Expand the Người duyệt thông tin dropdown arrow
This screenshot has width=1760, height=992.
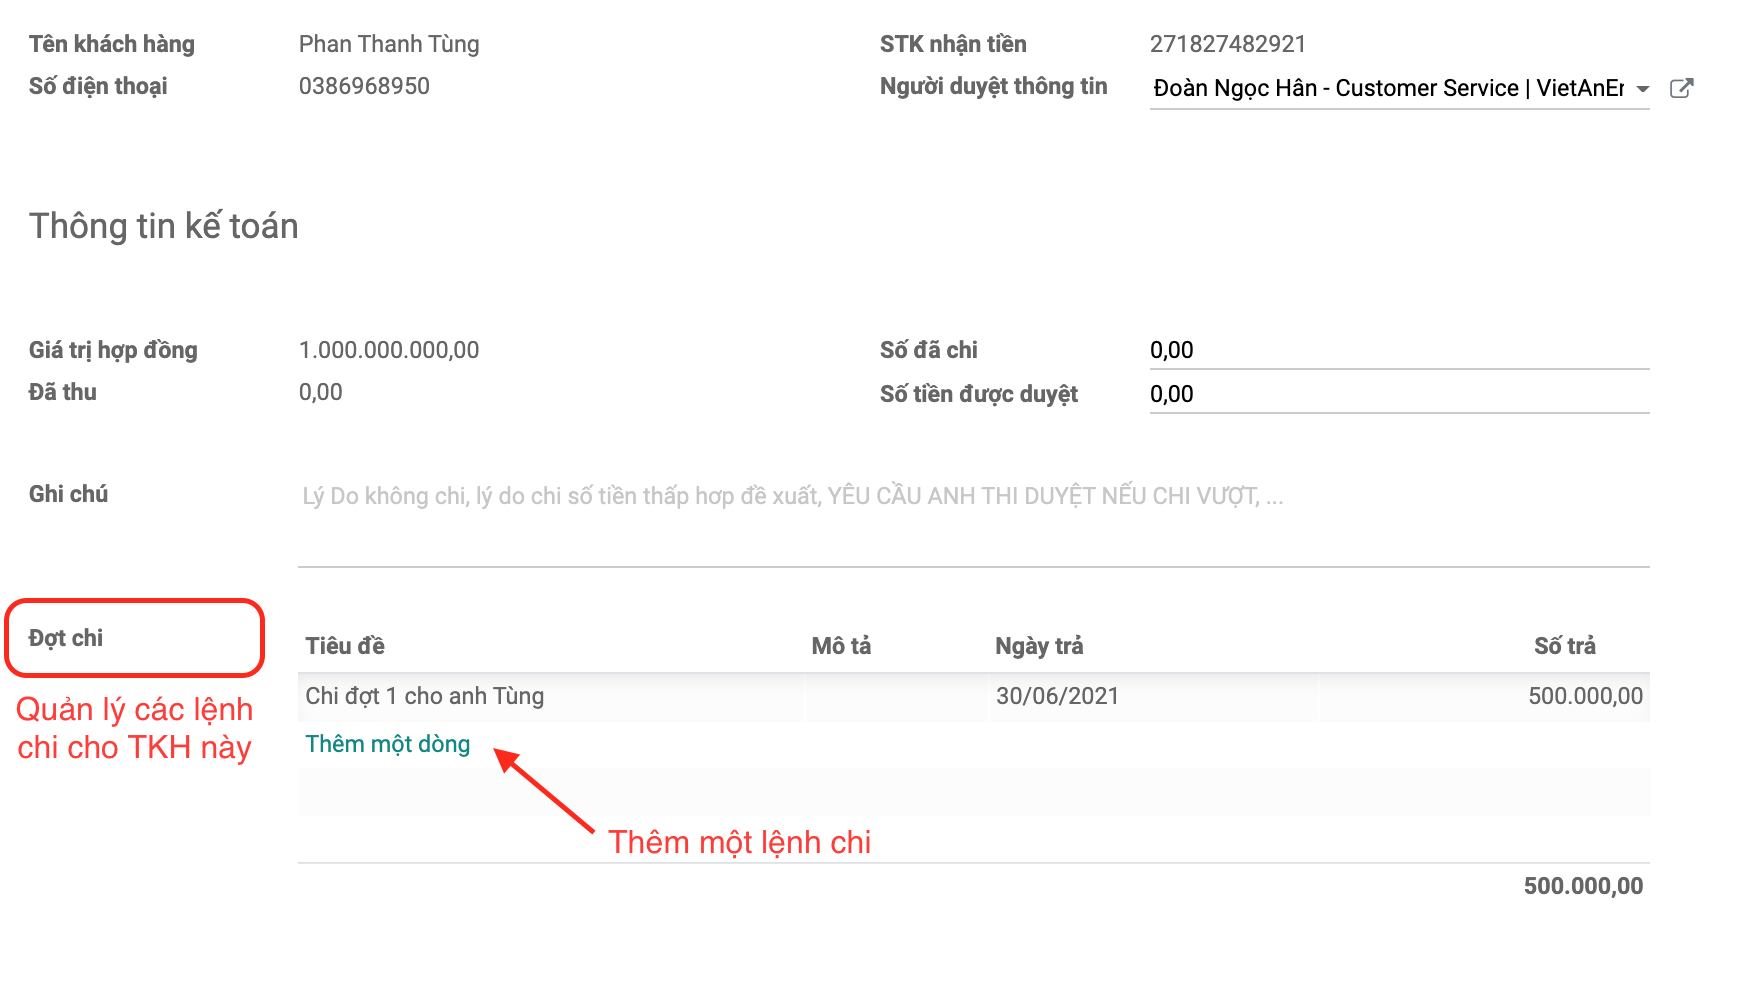(x=1642, y=89)
